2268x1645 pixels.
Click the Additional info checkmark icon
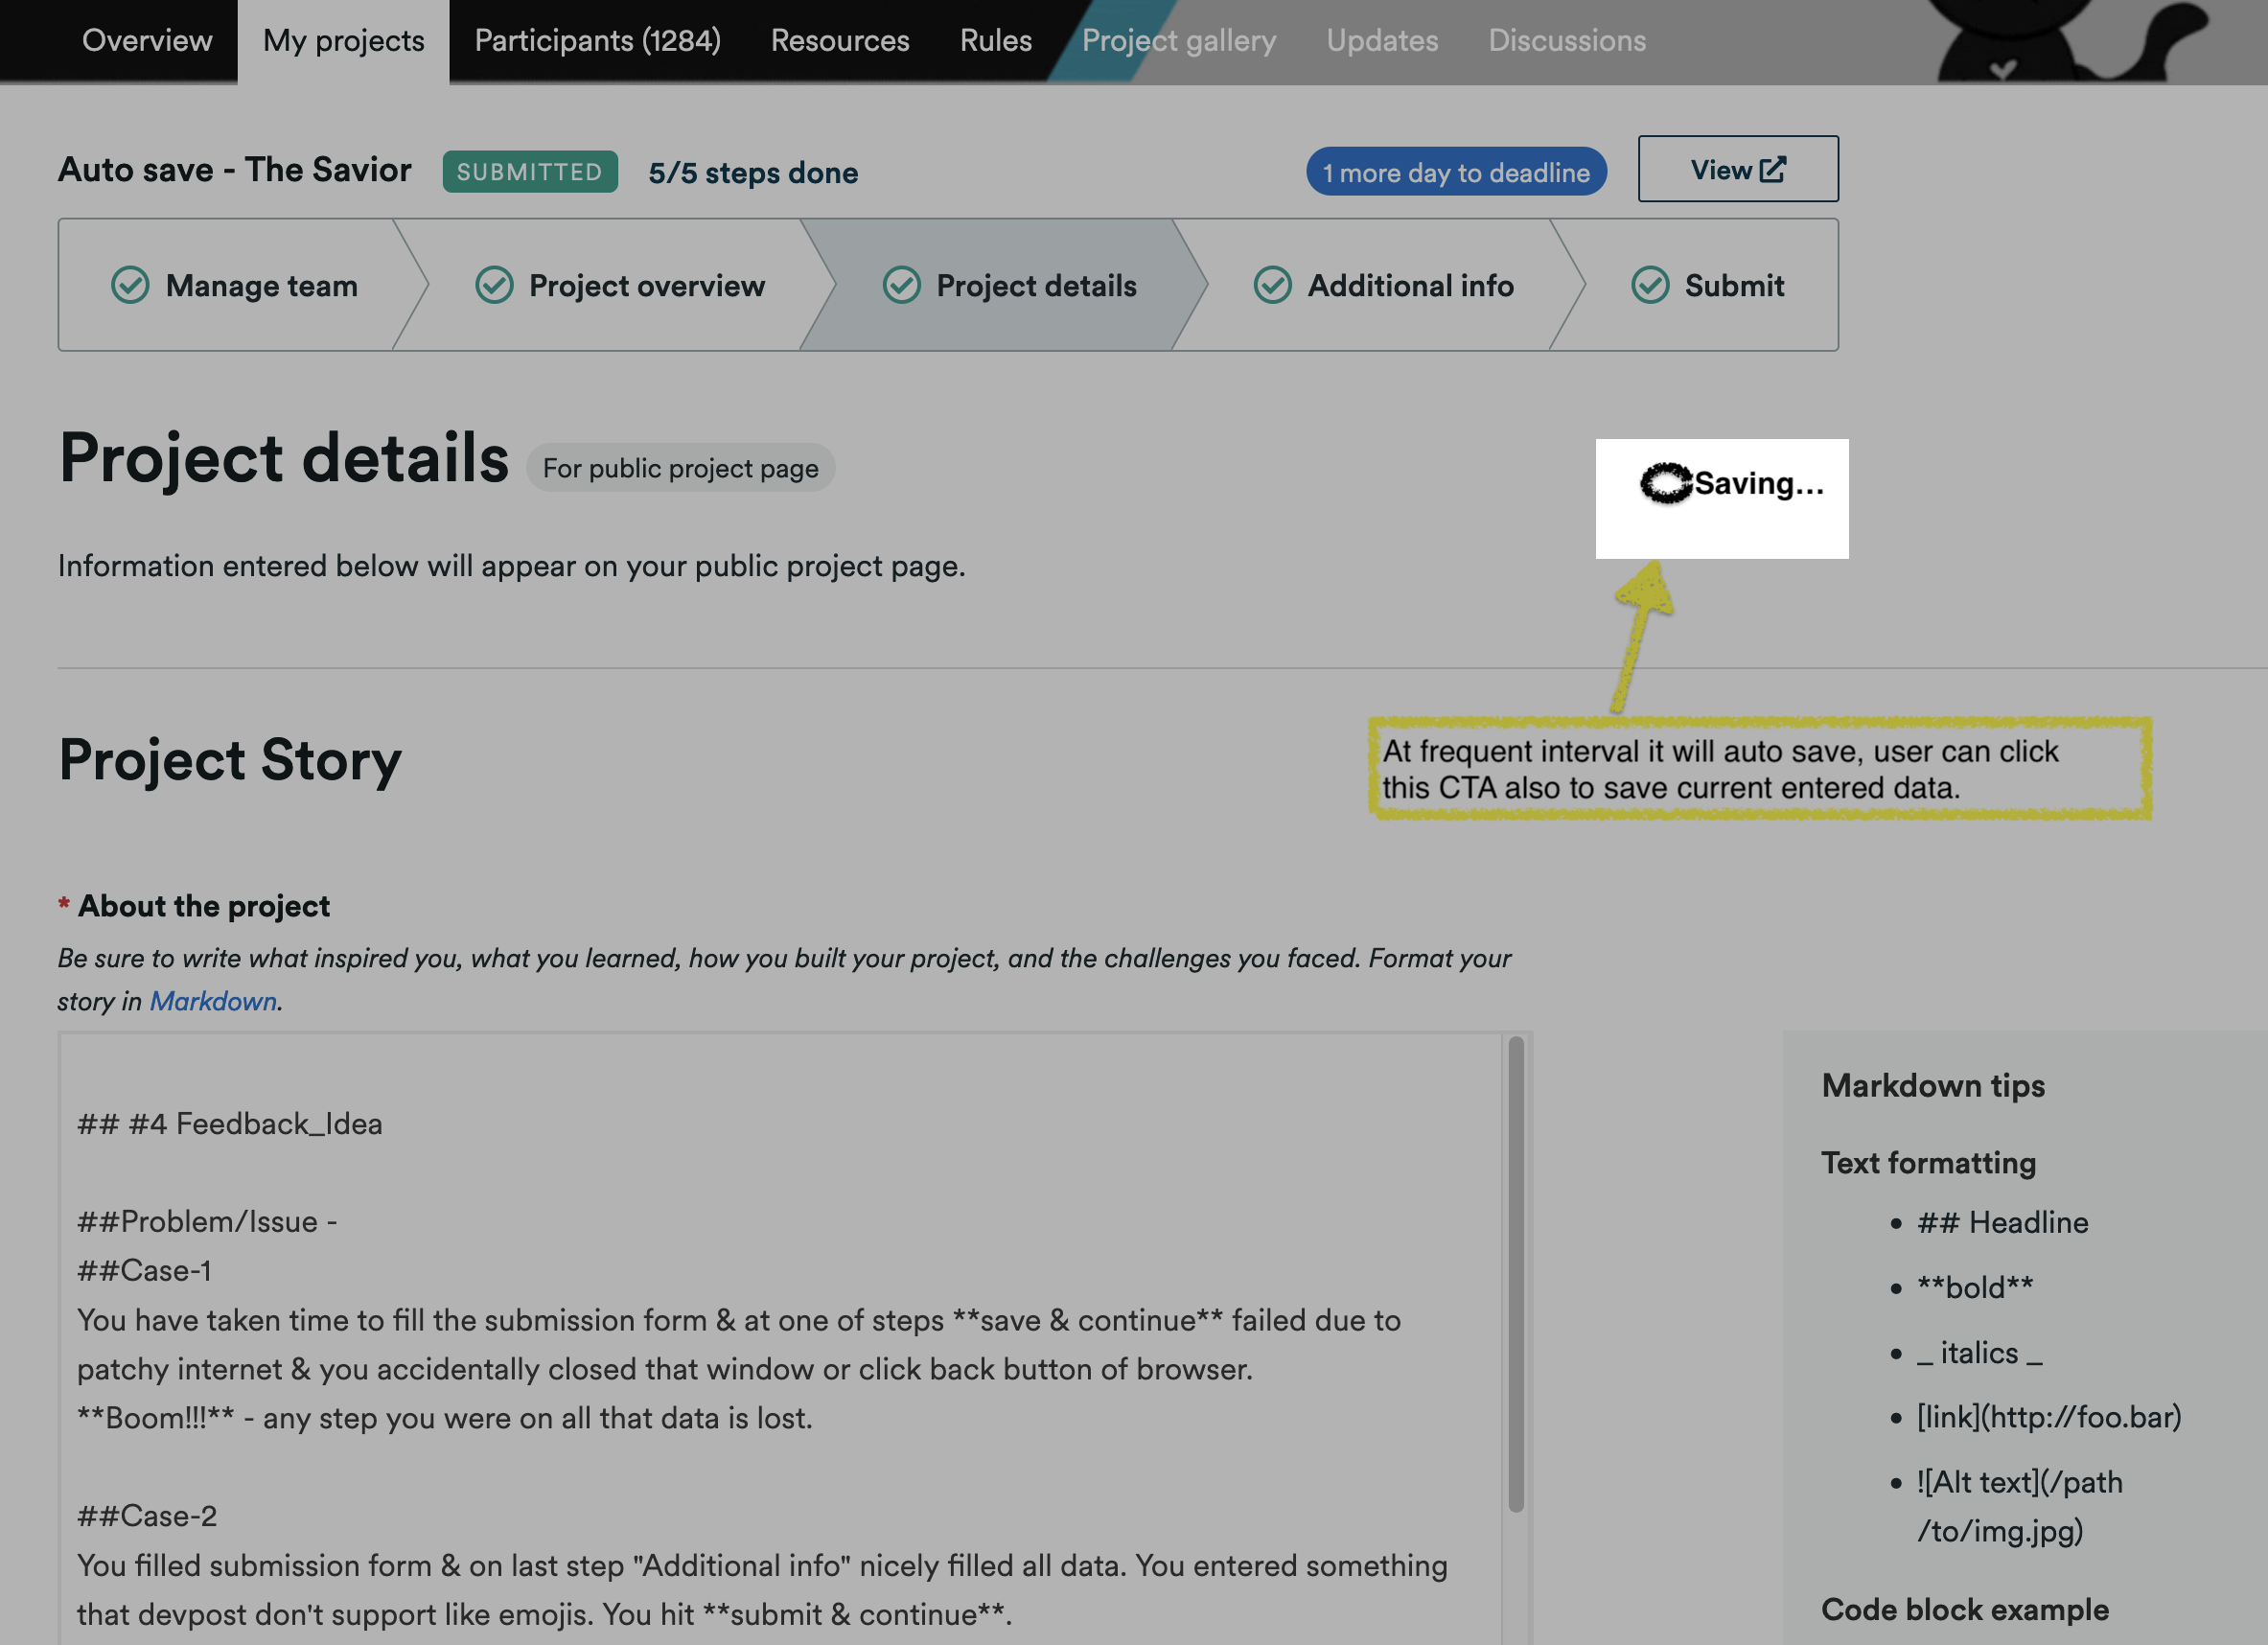(1272, 285)
